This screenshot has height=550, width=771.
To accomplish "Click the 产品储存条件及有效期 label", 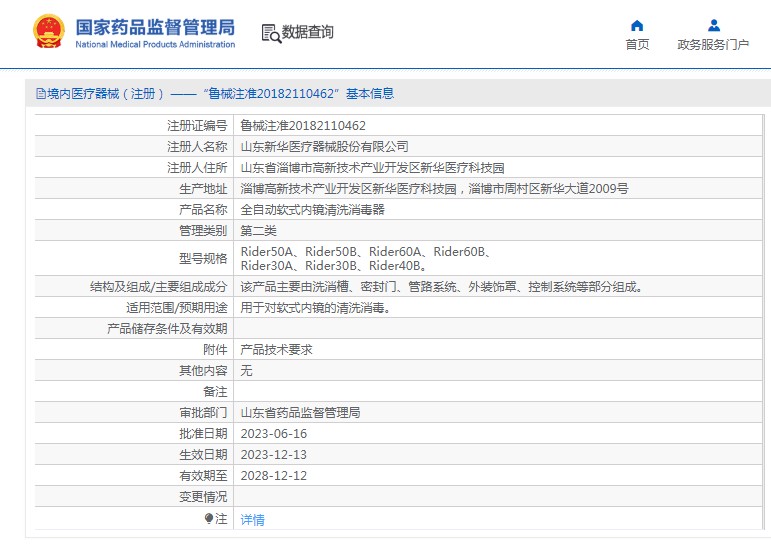I will 167,328.
